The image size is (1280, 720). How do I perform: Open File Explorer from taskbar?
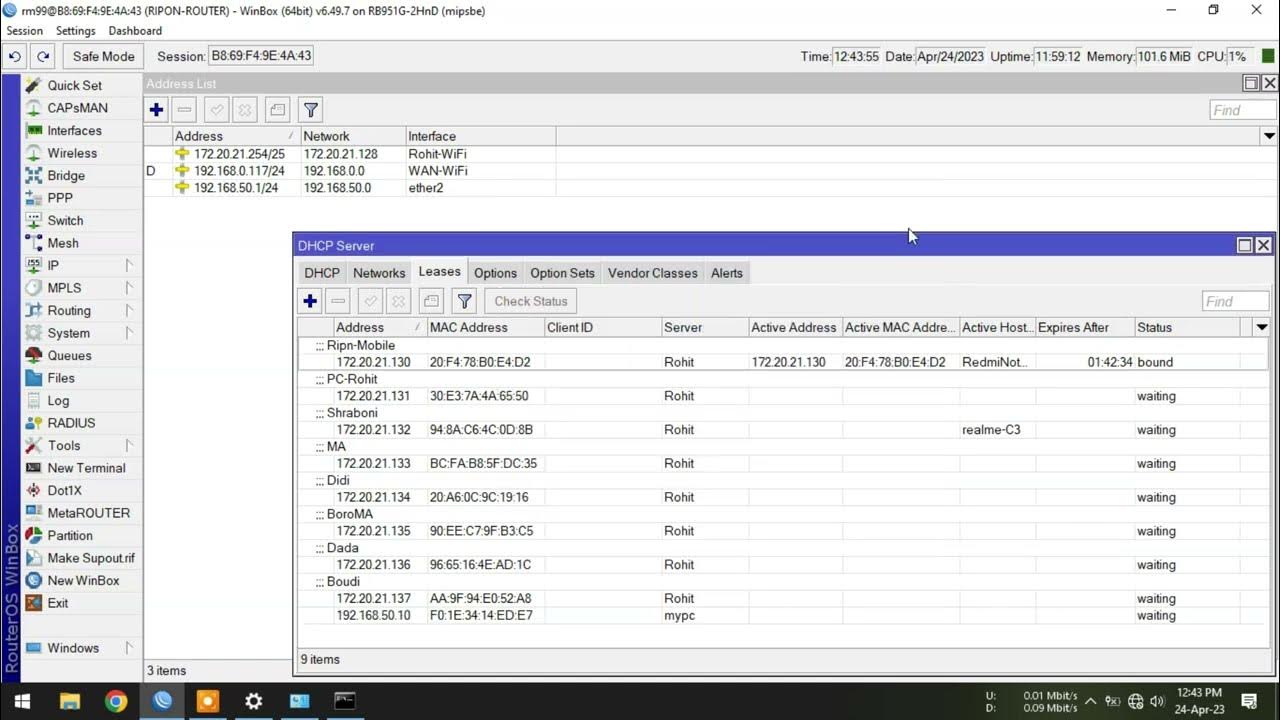[x=69, y=701]
